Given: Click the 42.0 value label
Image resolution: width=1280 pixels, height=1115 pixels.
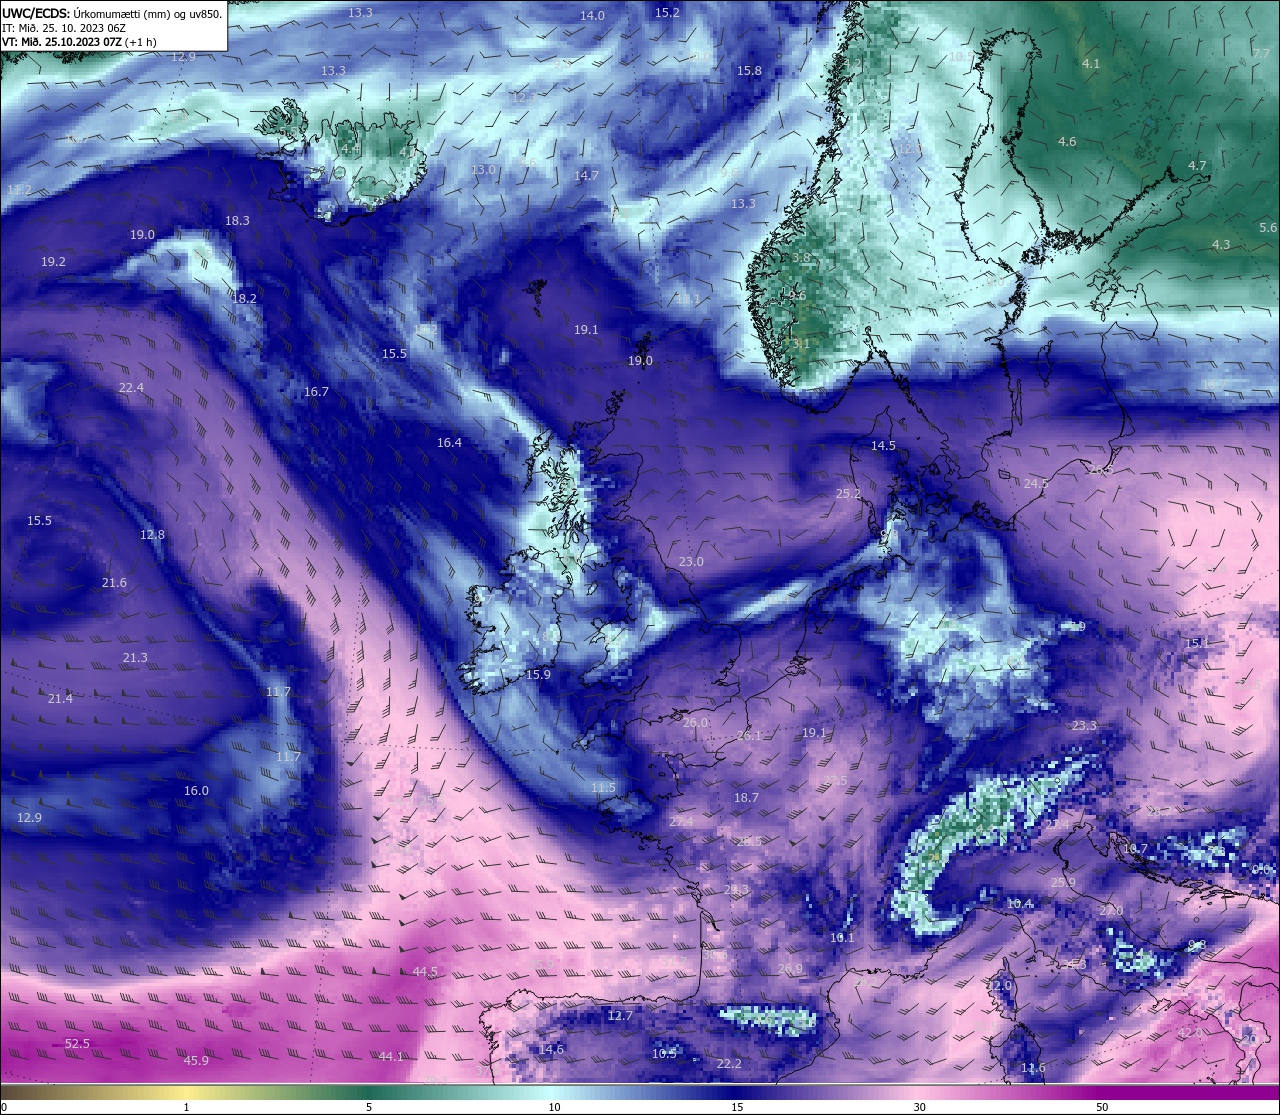Looking at the screenshot, I should (x=1189, y=1032).
